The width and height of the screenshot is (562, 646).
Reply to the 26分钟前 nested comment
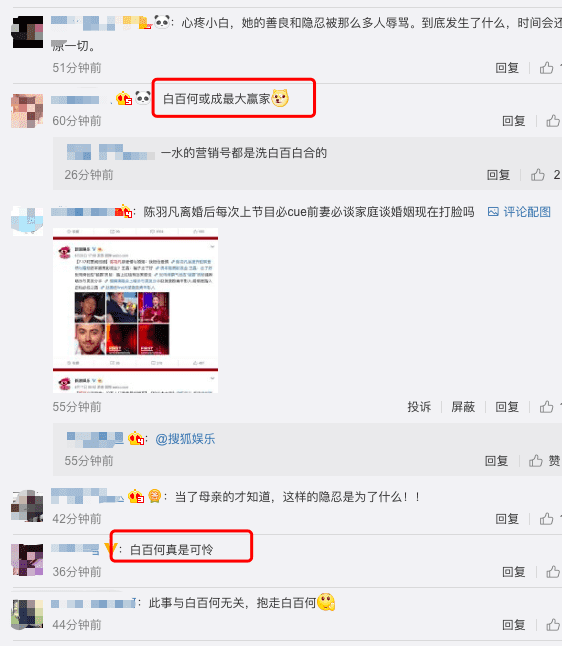coord(498,175)
